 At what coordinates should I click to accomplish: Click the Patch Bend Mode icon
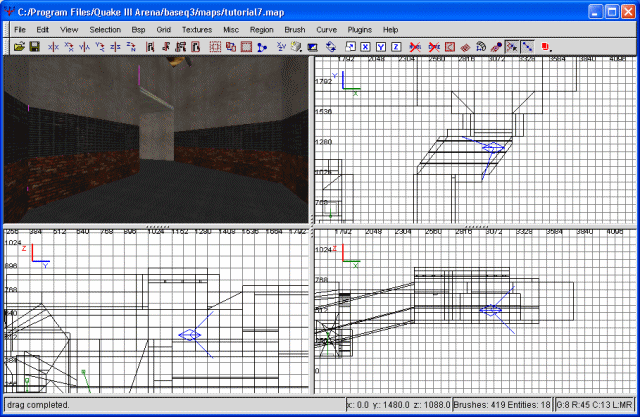[x=481, y=47]
